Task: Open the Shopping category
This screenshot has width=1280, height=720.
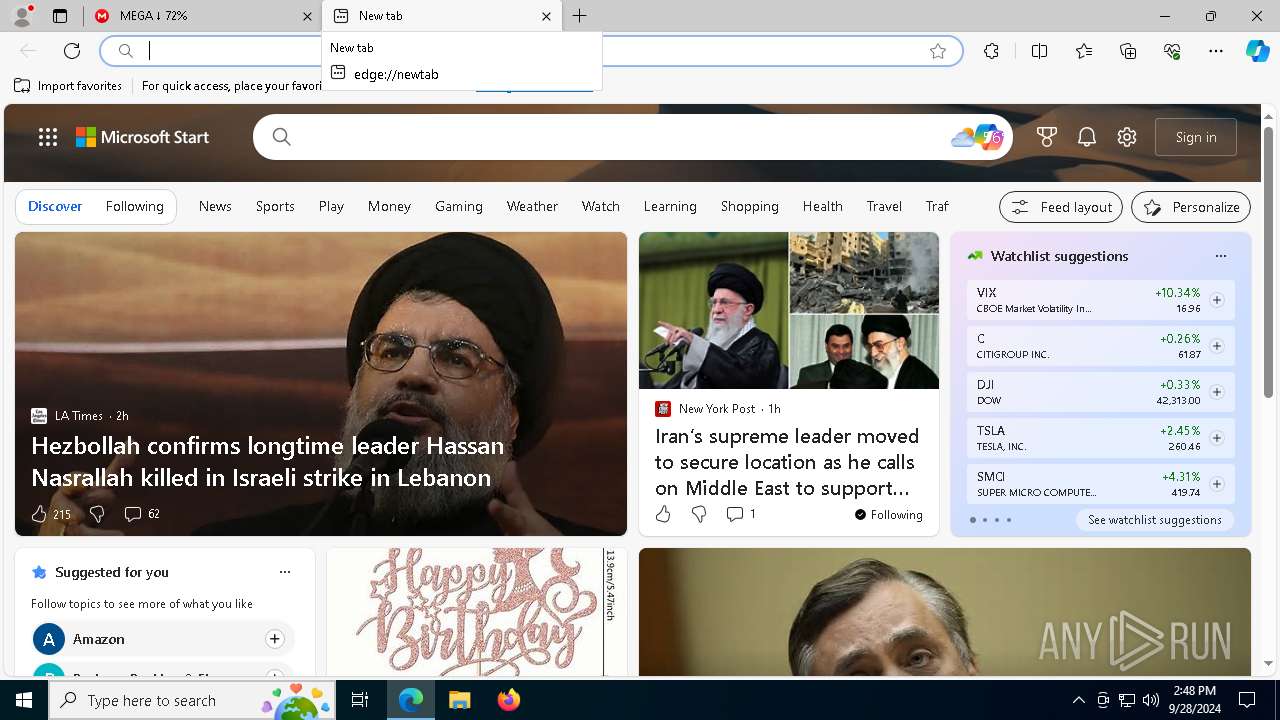Action: pyautogui.click(x=750, y=206)
